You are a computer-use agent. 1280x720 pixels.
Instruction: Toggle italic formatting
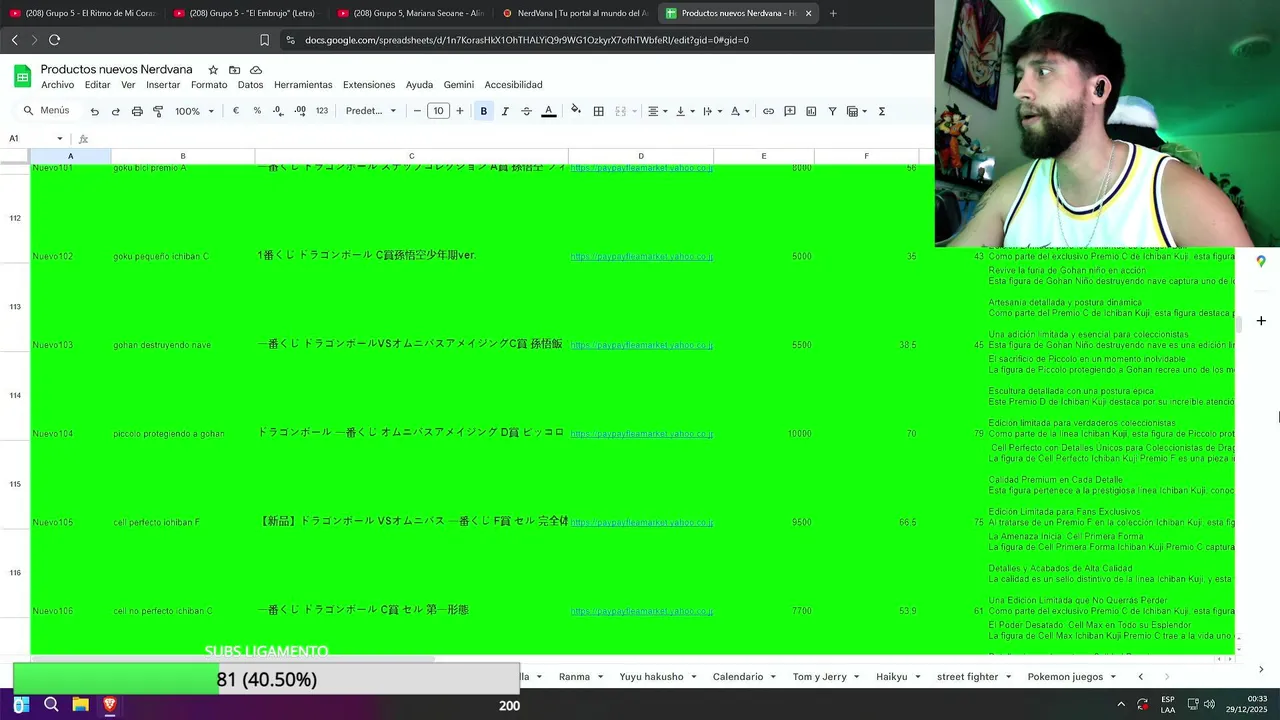coord(505,111)
